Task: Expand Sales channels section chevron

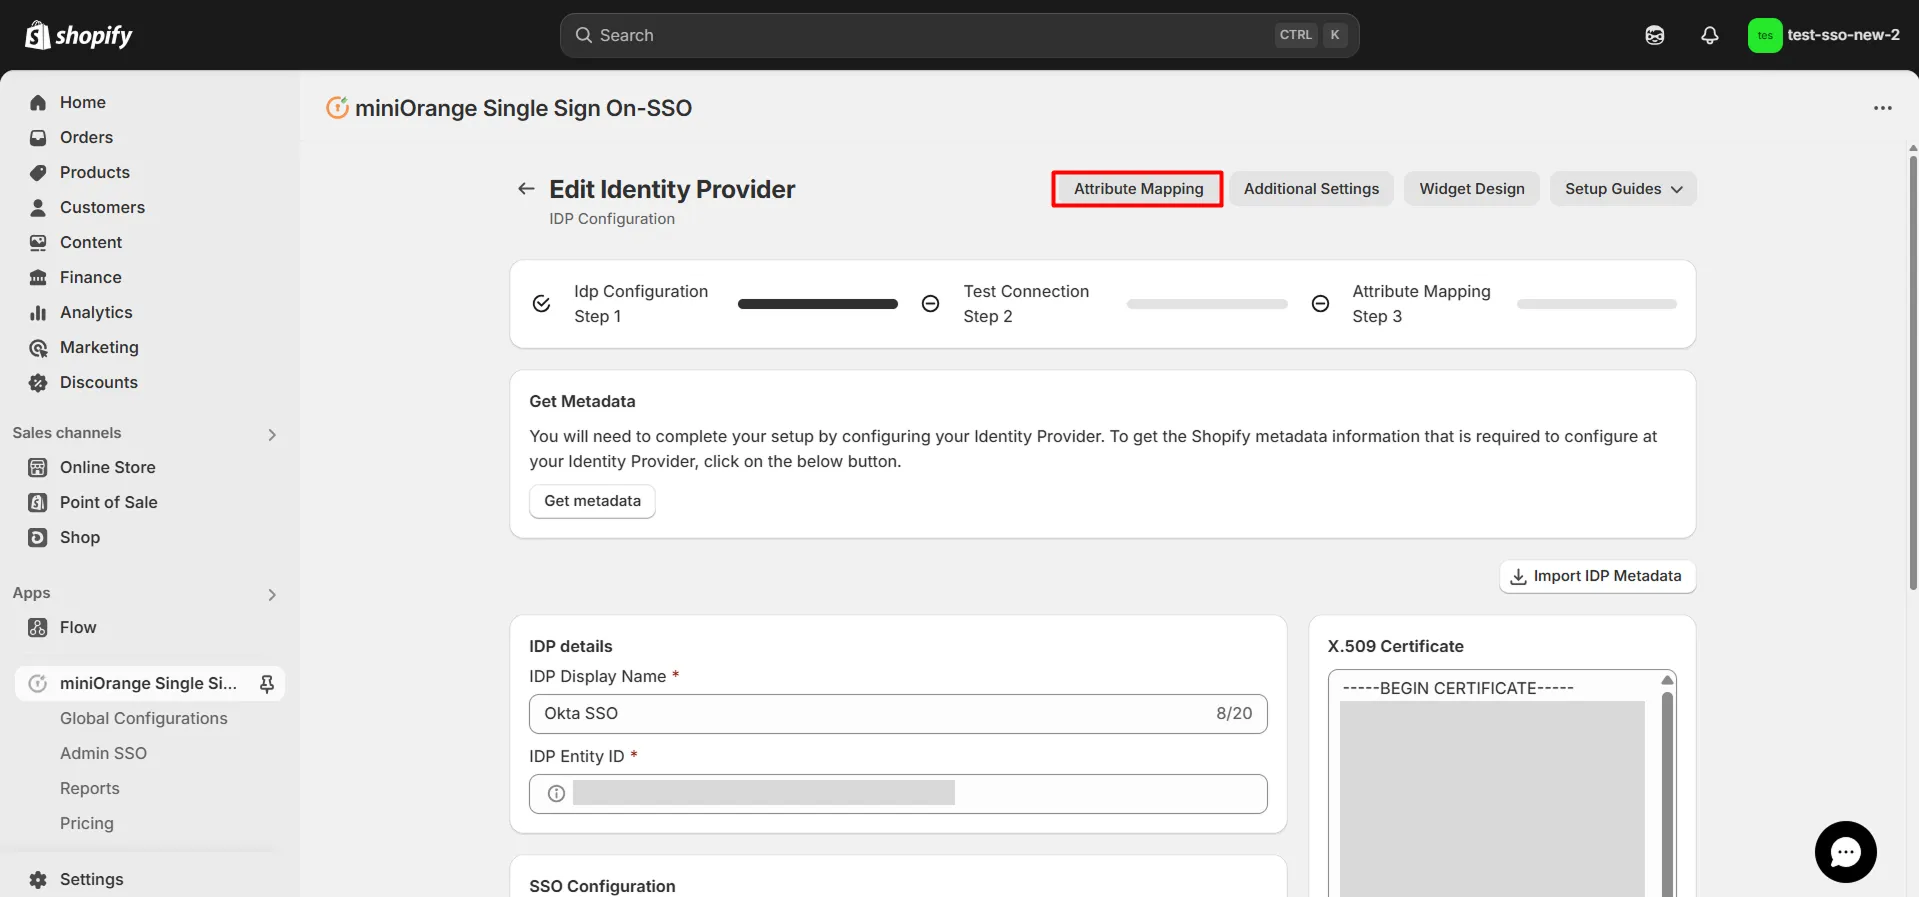Action: (272, 434)
